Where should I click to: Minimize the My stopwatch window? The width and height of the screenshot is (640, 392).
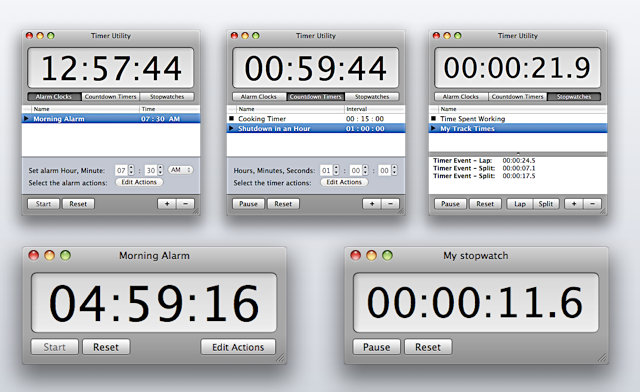click(x=371, y=256)
